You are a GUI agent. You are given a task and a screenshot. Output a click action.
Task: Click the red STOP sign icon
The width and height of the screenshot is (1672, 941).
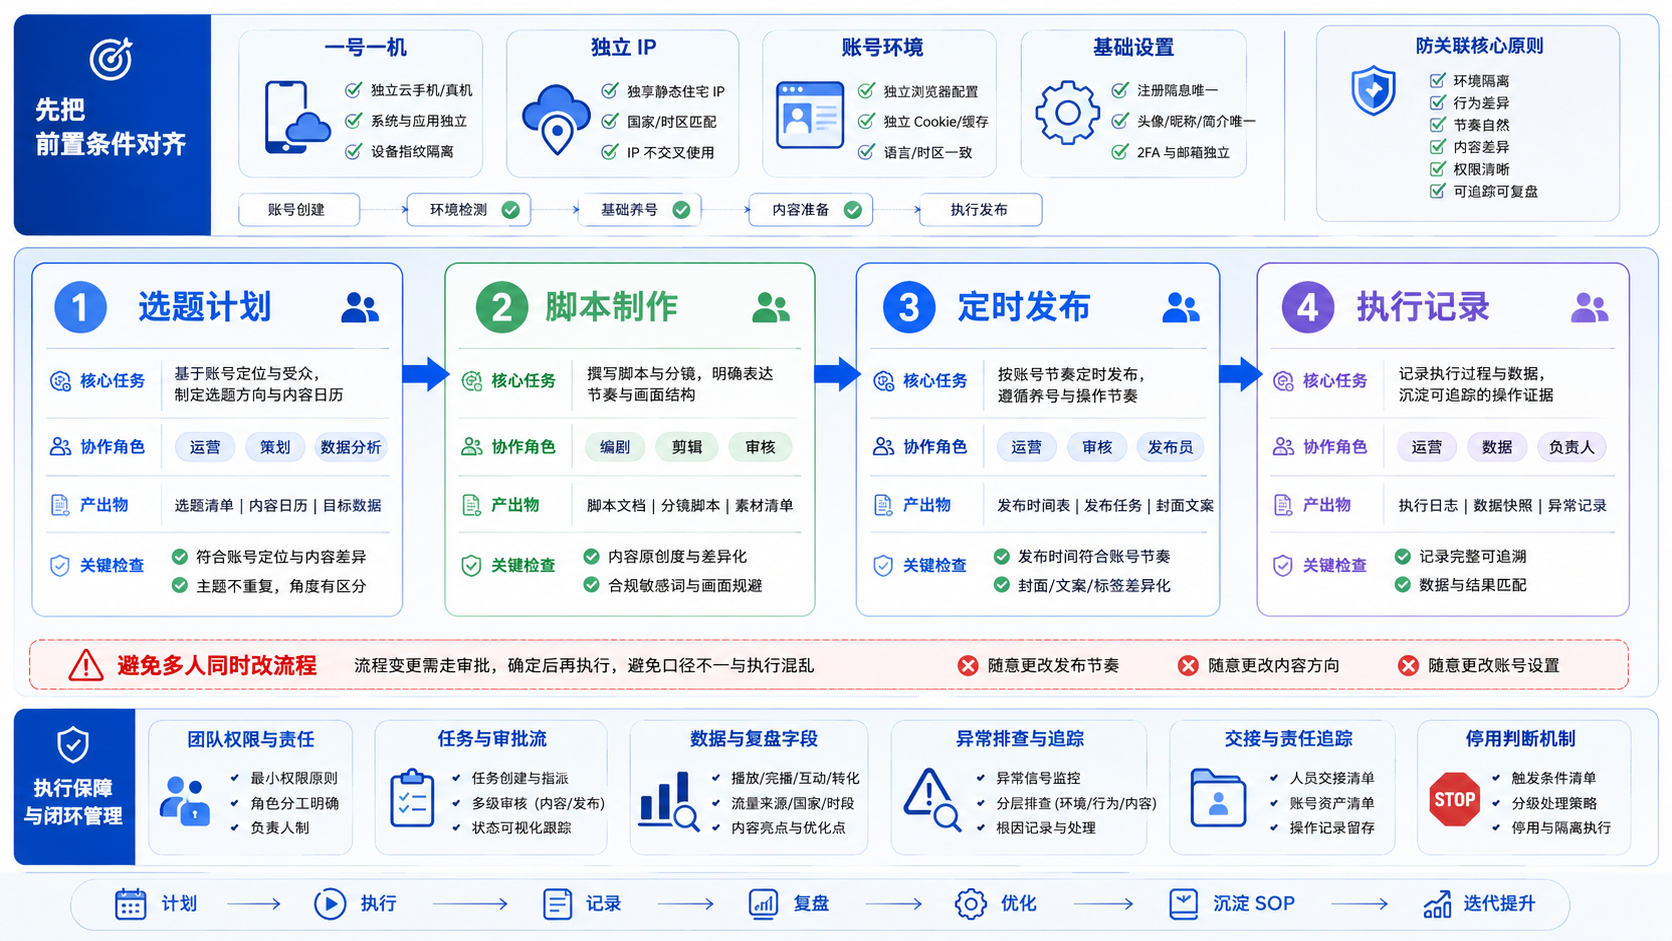[x=1454, y=799]
